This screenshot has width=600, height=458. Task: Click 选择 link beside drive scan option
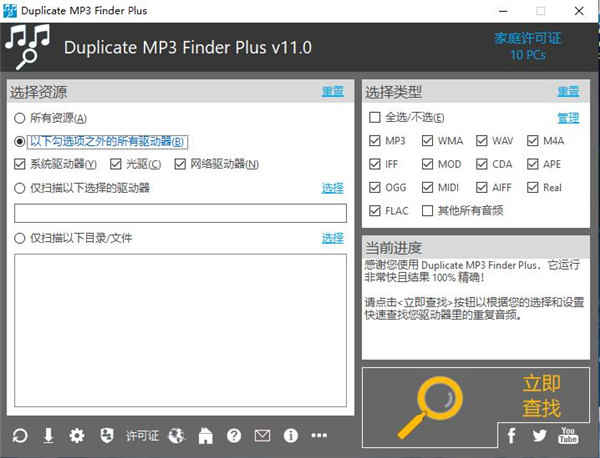333,188
